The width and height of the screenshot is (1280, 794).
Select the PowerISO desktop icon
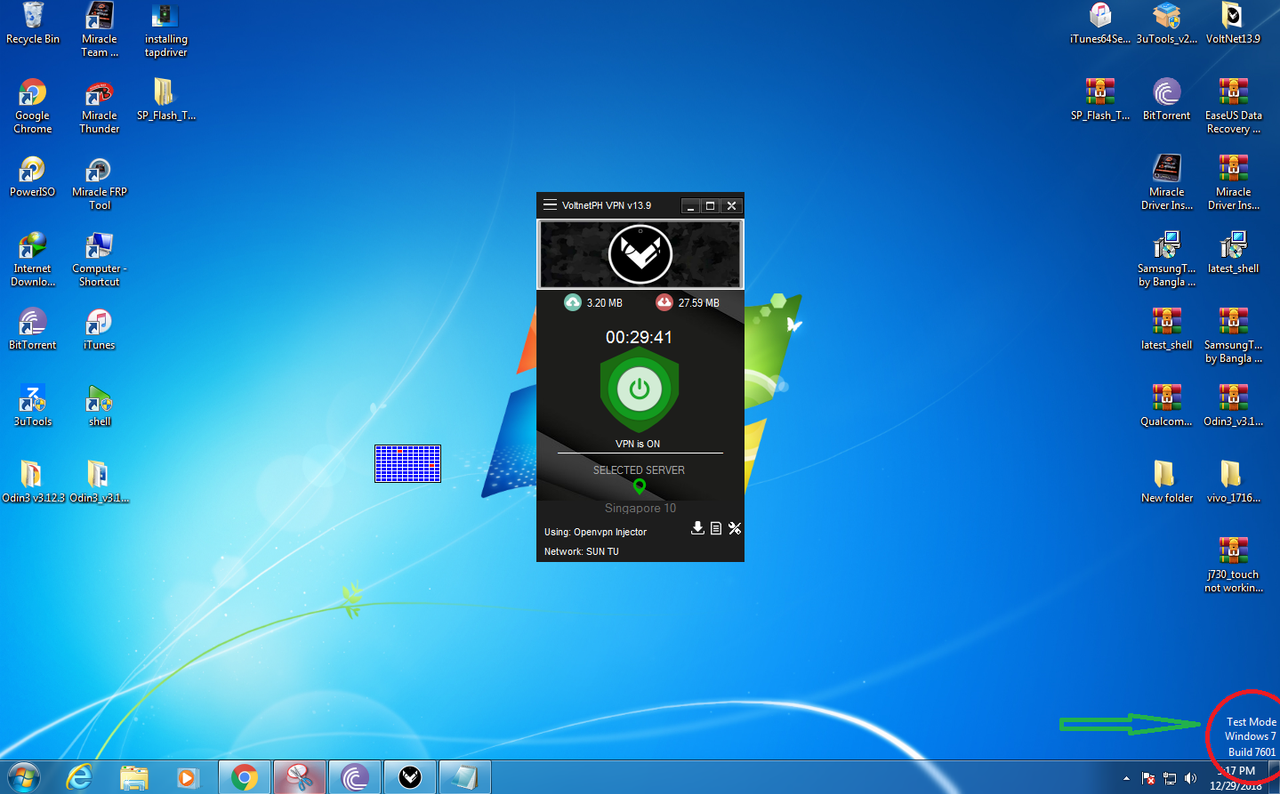[x=33, y=177]
